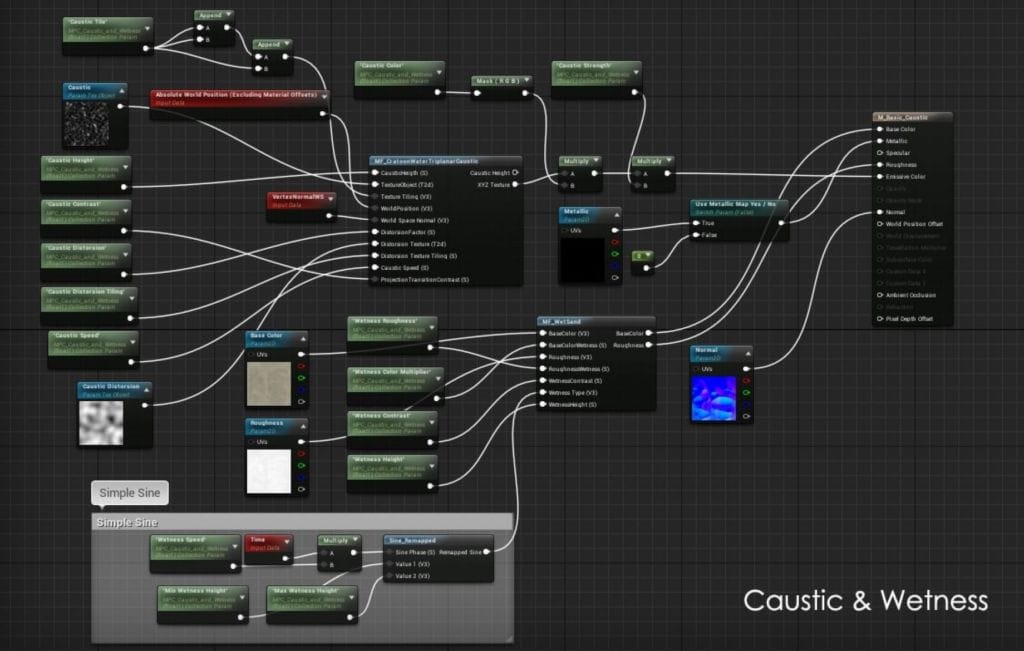Collapse the Metallic texture node with its arrow

point(616,214)
